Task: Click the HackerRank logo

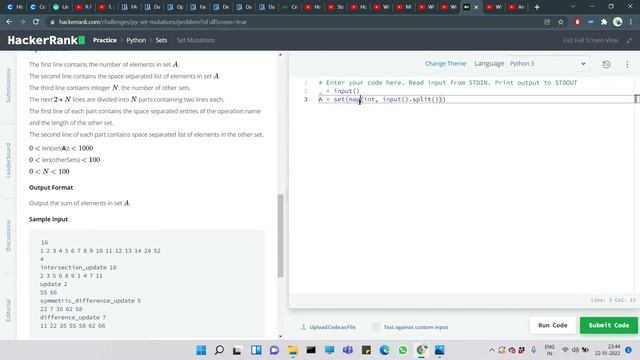Action: (46, 40)
